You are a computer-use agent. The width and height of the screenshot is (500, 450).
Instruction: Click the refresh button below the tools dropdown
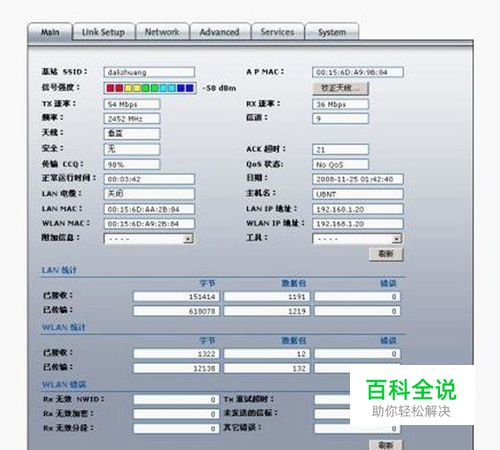coord(386,254)
